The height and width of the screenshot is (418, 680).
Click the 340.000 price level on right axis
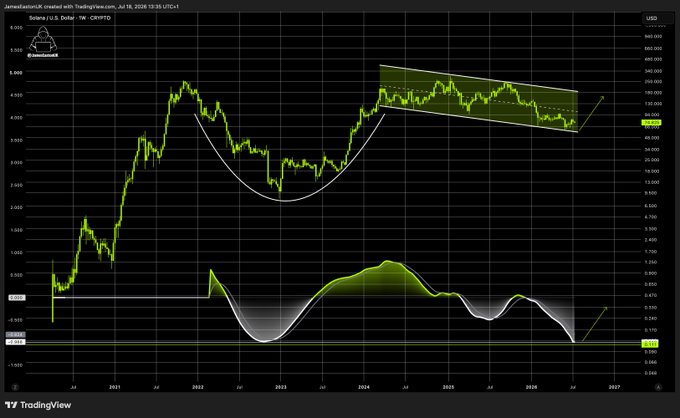coord(653,71)
